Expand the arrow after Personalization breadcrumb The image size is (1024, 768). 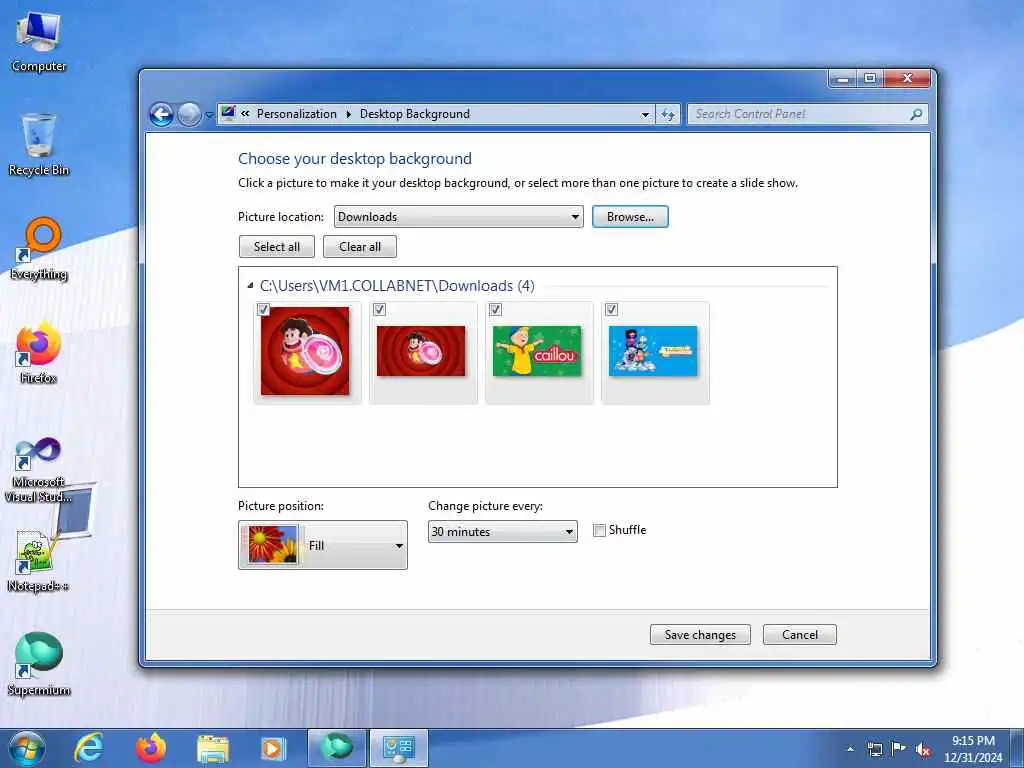pos(348,114)
